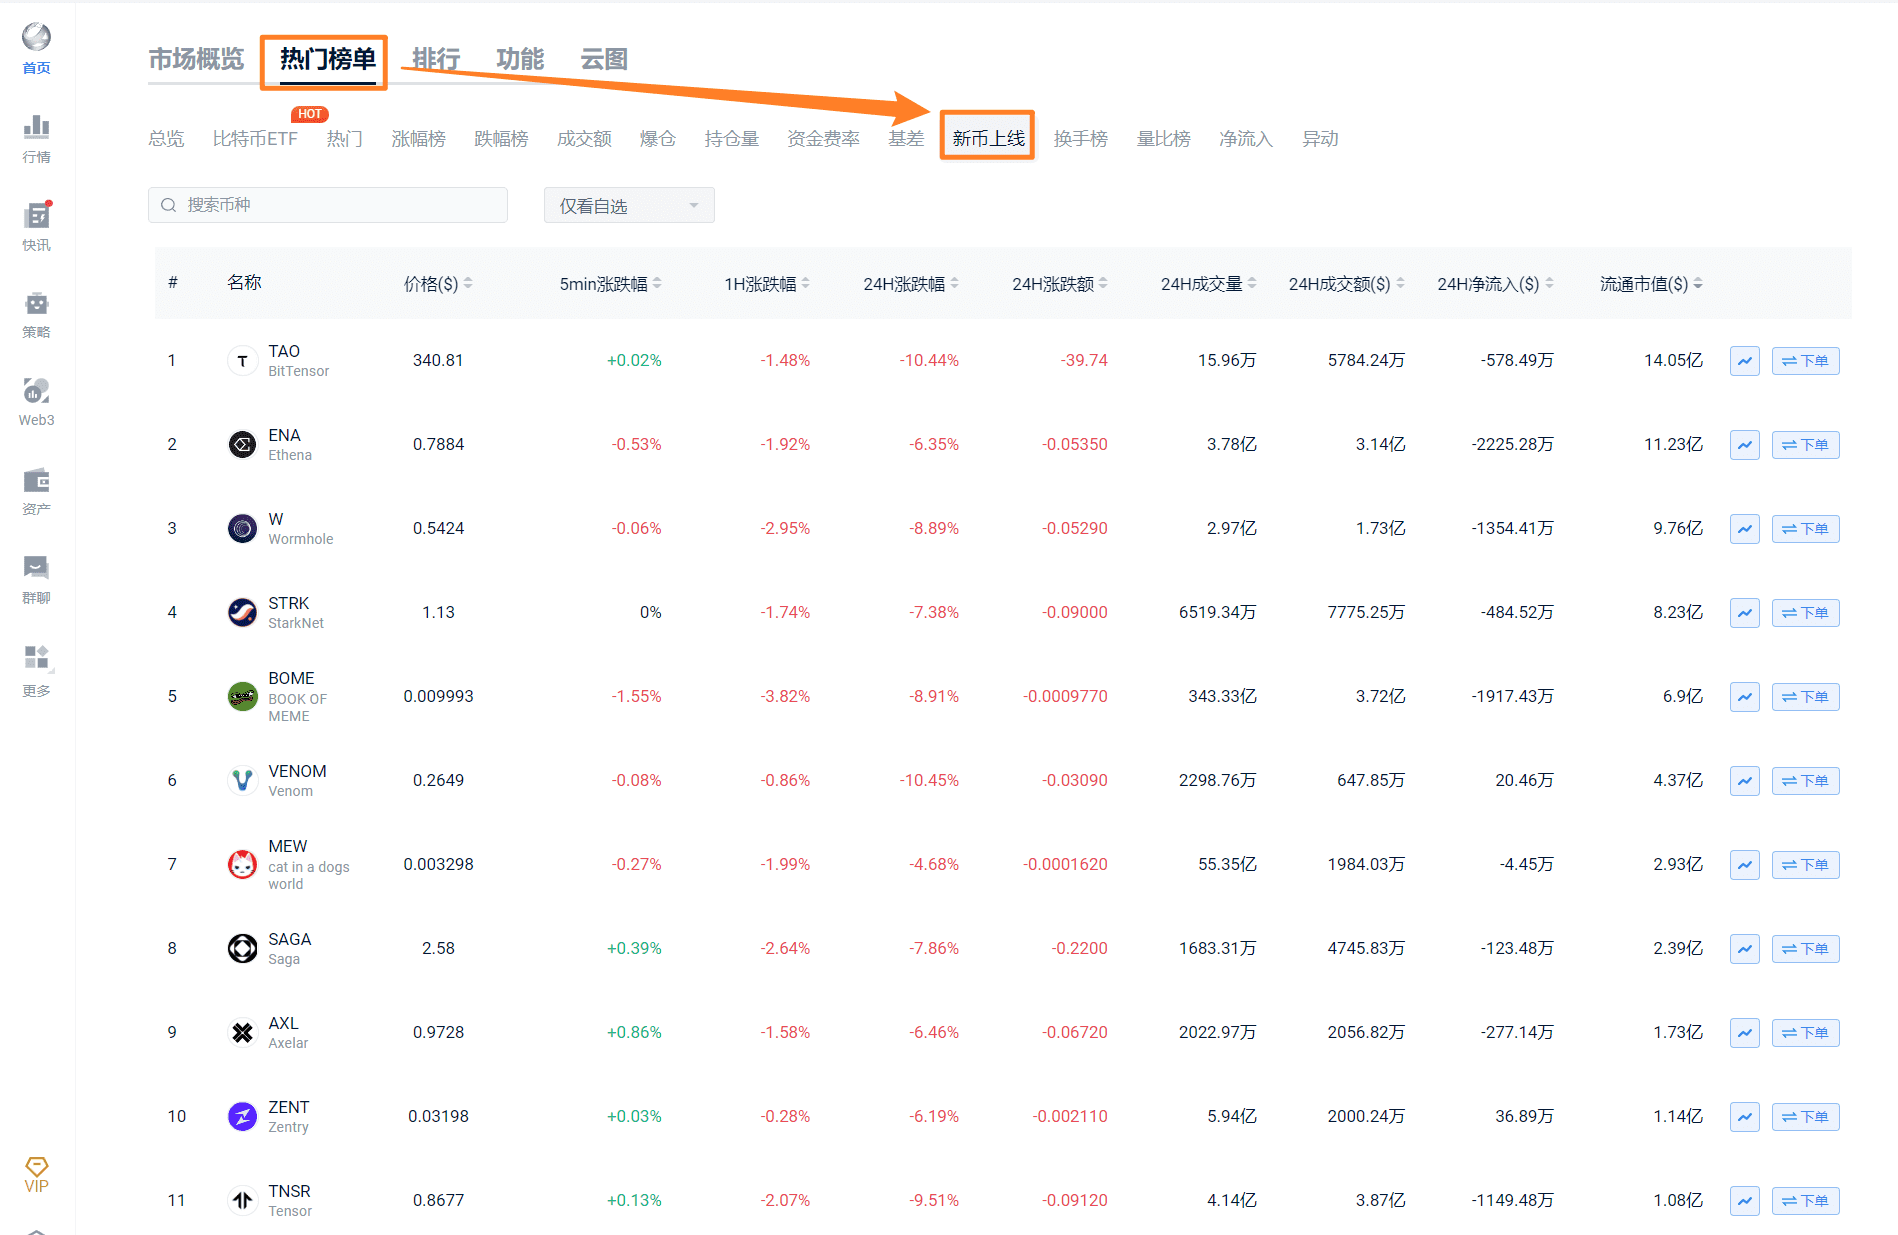
Task: Select the 总览 sub-tab
Action: coord(166,139)
